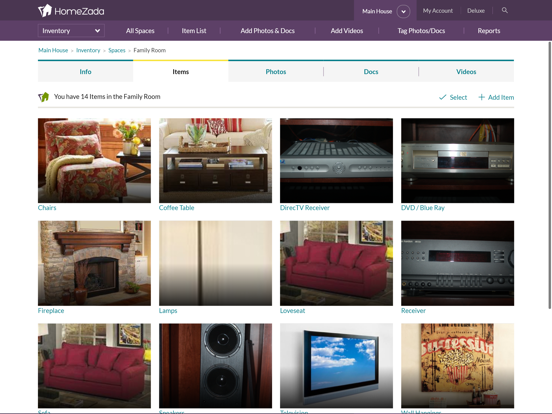This screenshot has width=552, height=414.
Task: Click the Select checkmark button
Action: pyautogui.click(x=453, y=97)
